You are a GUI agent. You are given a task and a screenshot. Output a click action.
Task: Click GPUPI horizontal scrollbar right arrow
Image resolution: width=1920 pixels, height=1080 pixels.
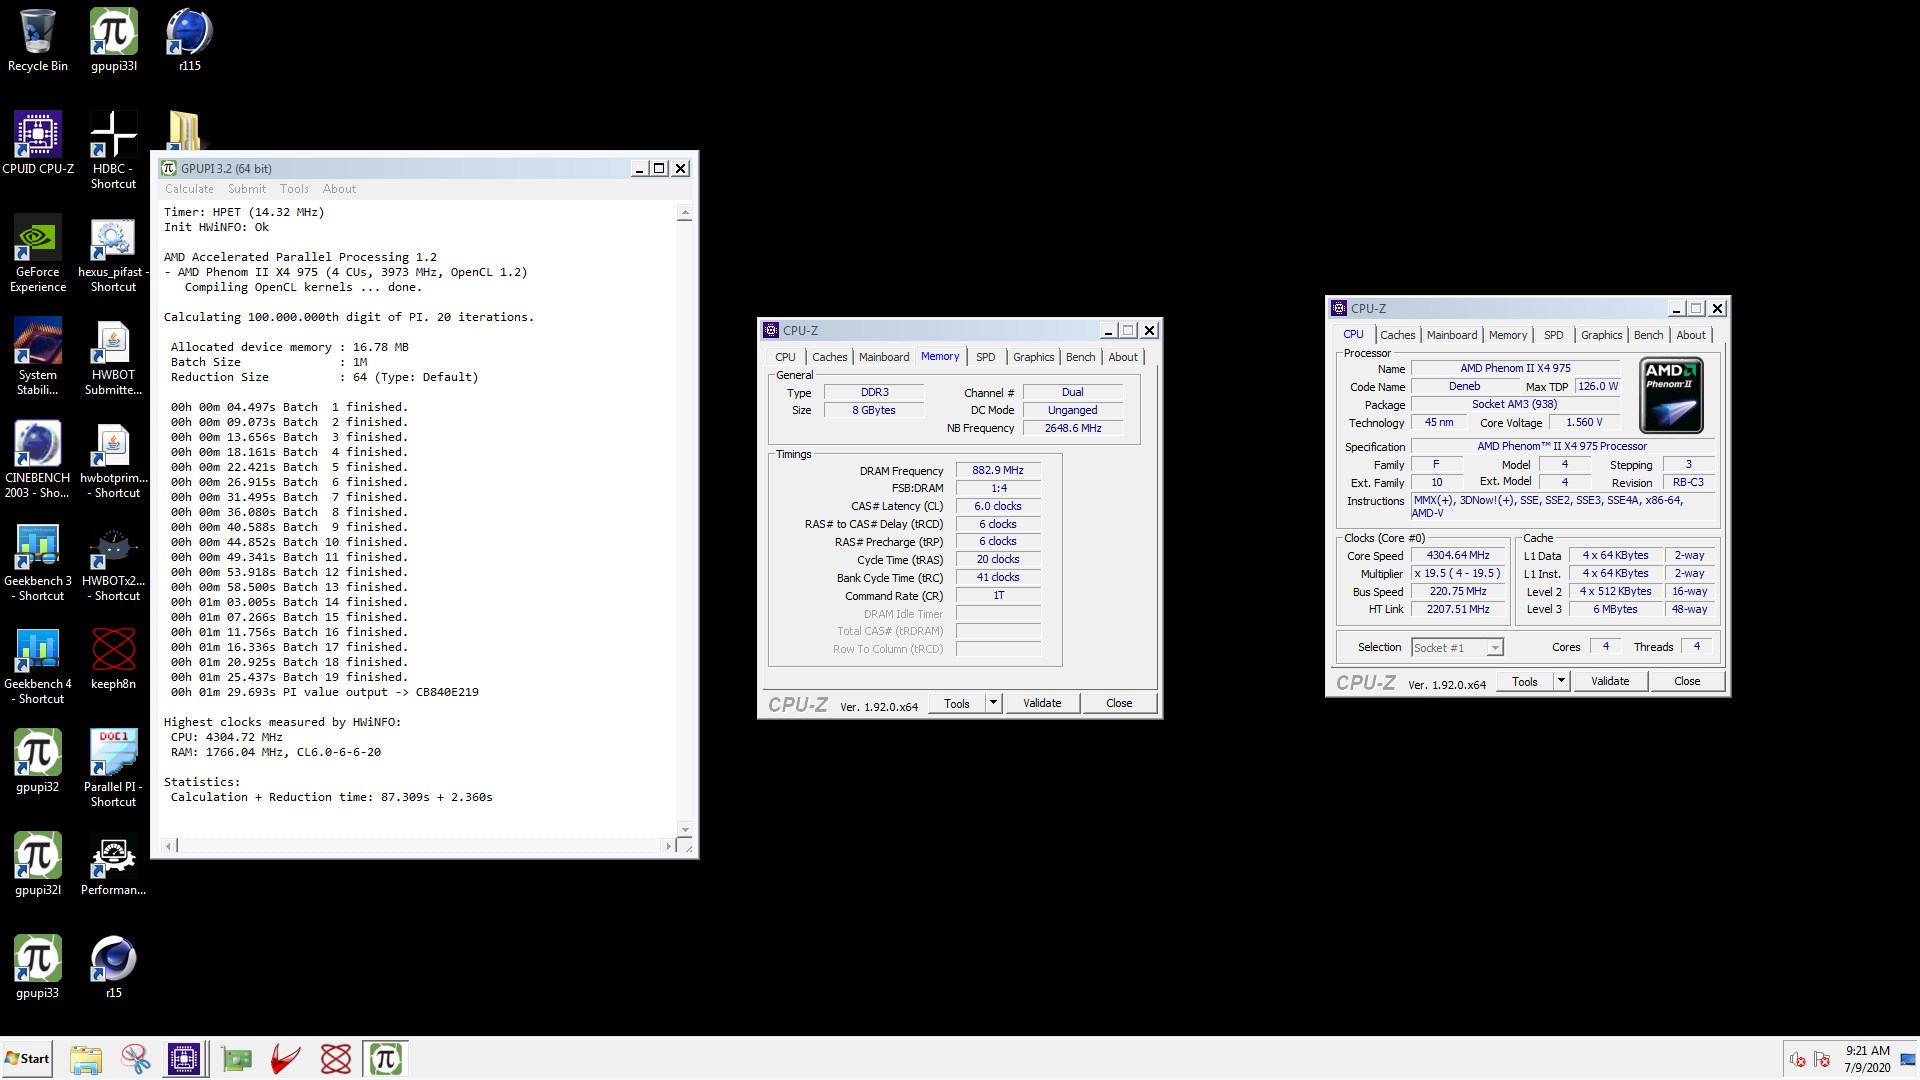[x=668, y=846]
